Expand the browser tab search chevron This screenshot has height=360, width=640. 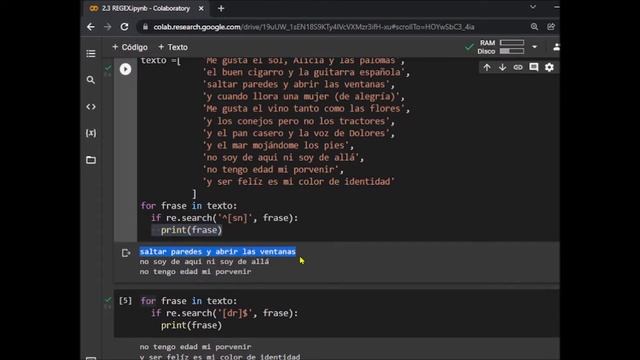pos(533,7)
